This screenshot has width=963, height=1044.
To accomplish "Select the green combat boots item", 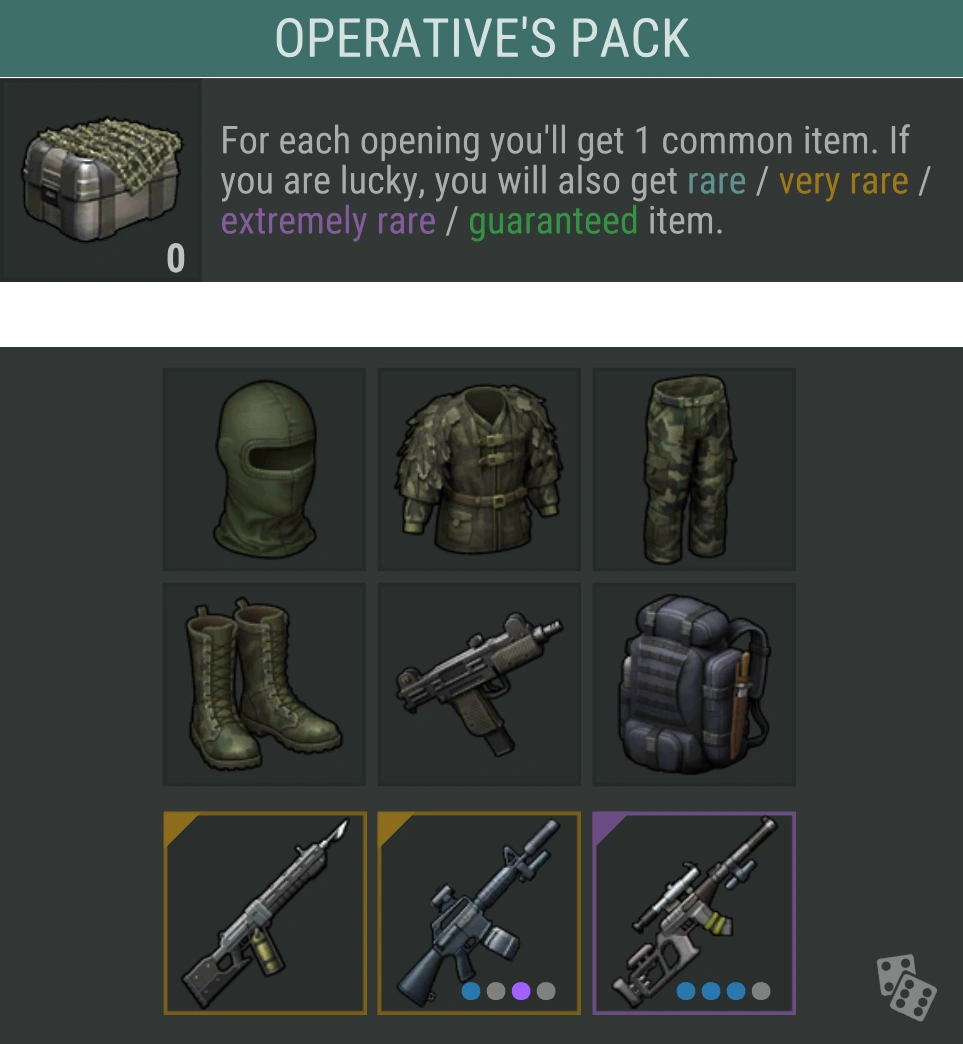I will (264, 684).
